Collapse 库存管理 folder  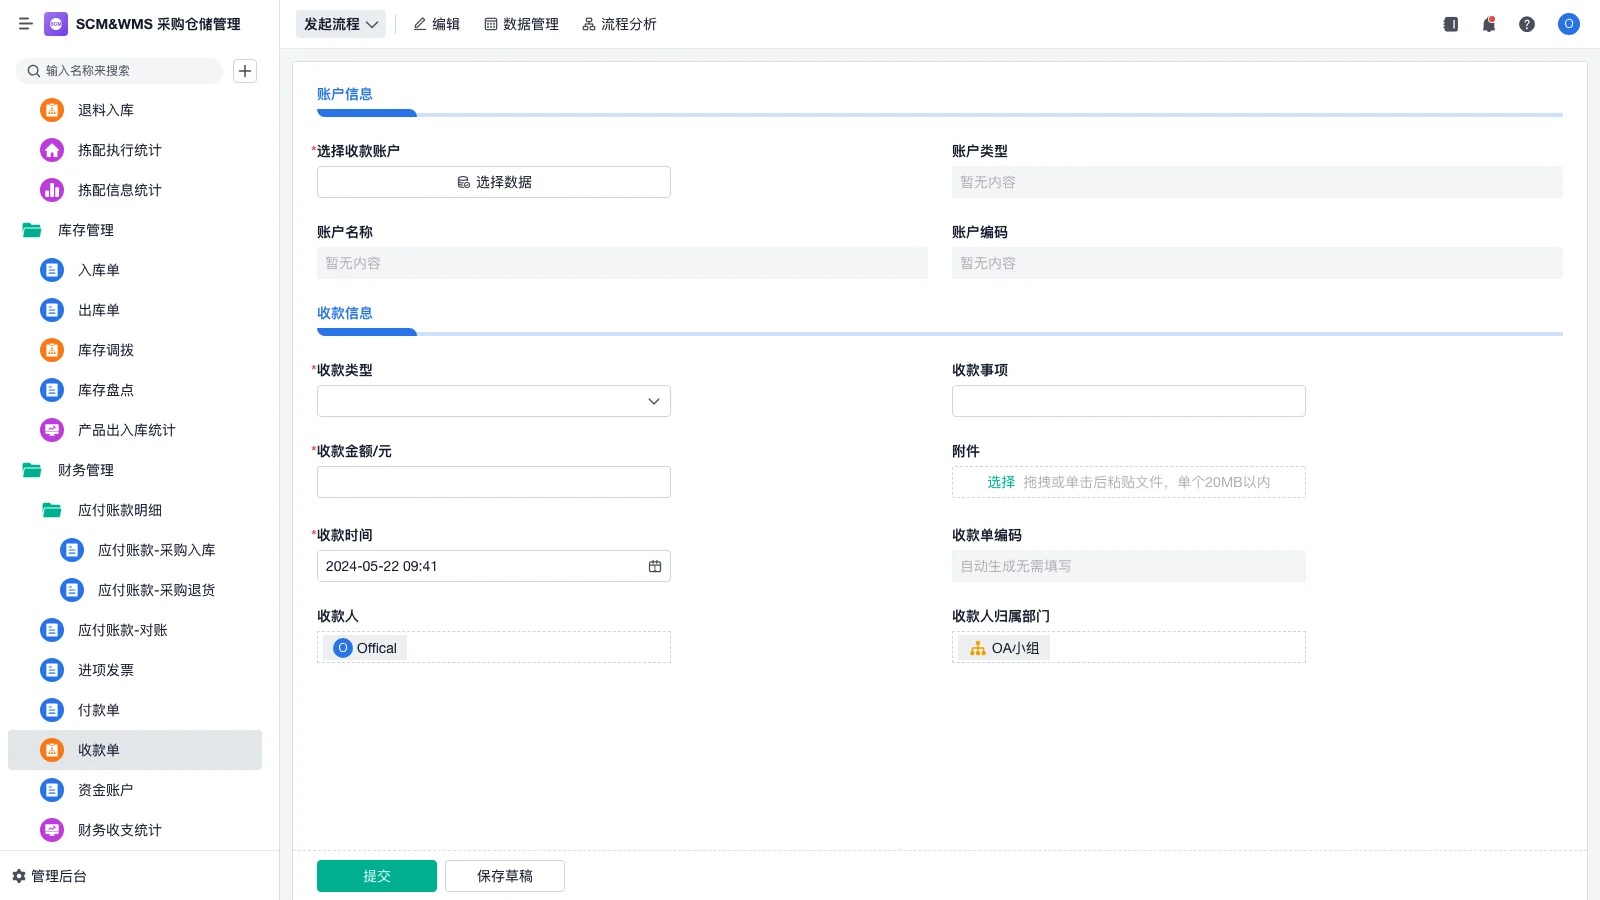pos(32,230)
